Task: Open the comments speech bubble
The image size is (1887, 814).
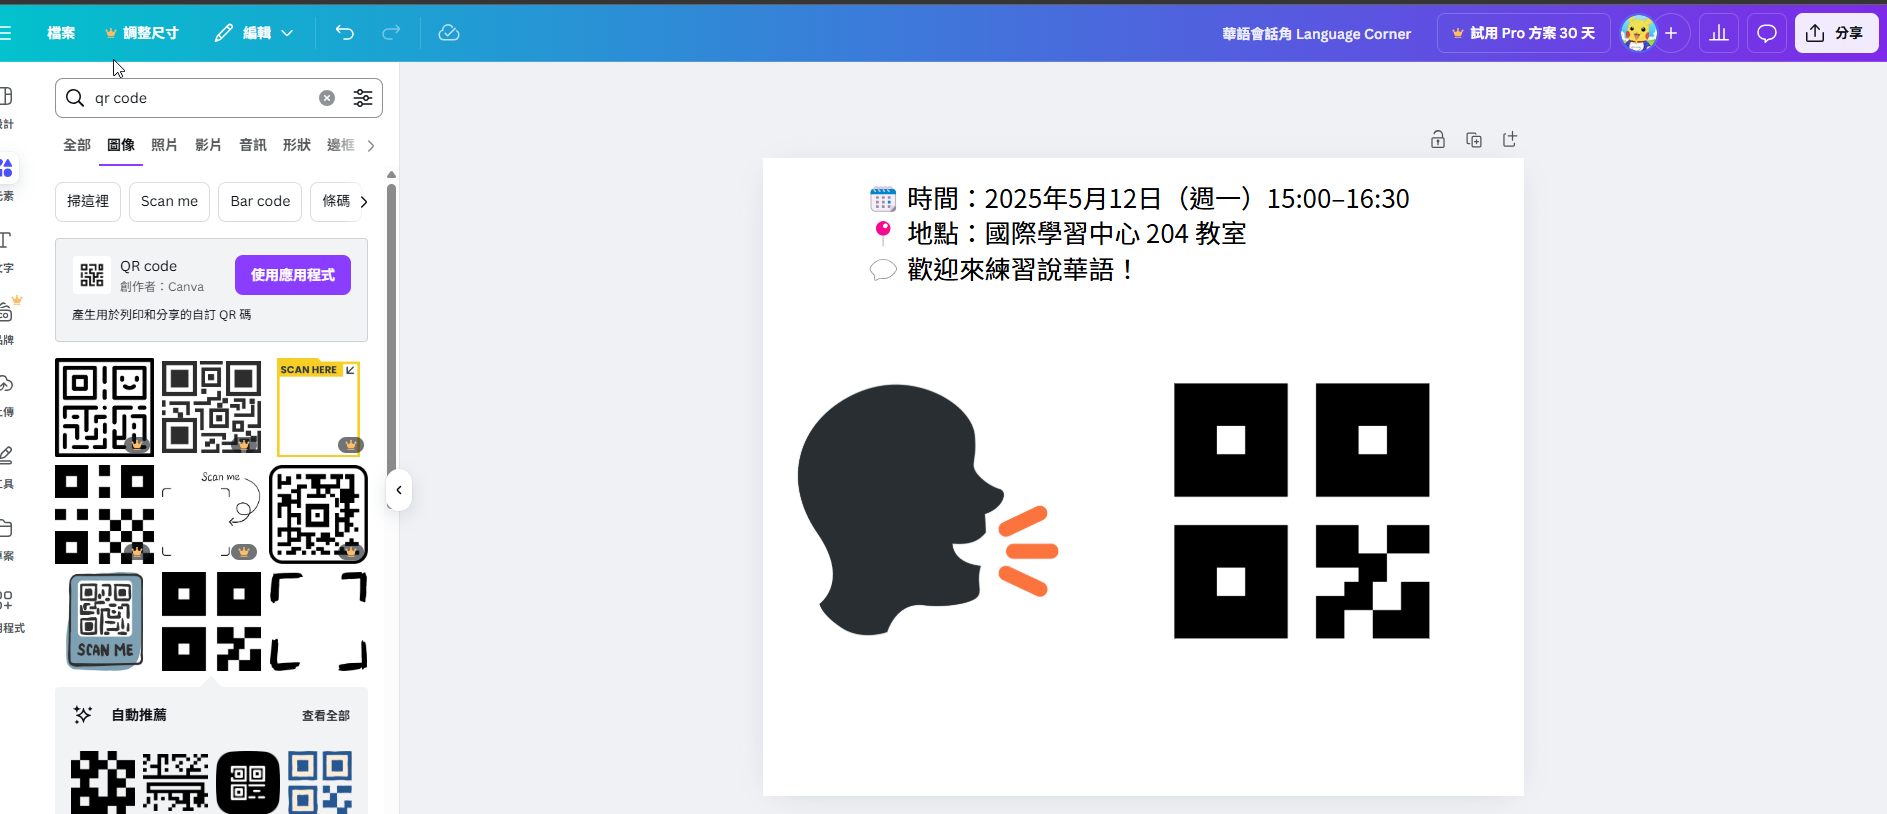Action: click(x=1767, y=33)
